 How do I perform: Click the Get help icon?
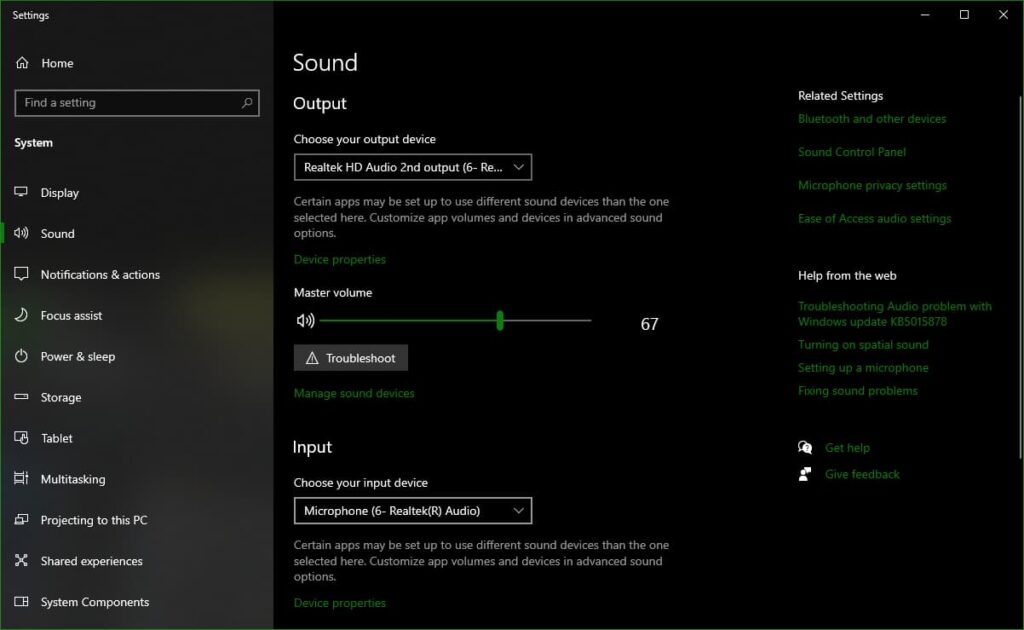click(805, 447)
